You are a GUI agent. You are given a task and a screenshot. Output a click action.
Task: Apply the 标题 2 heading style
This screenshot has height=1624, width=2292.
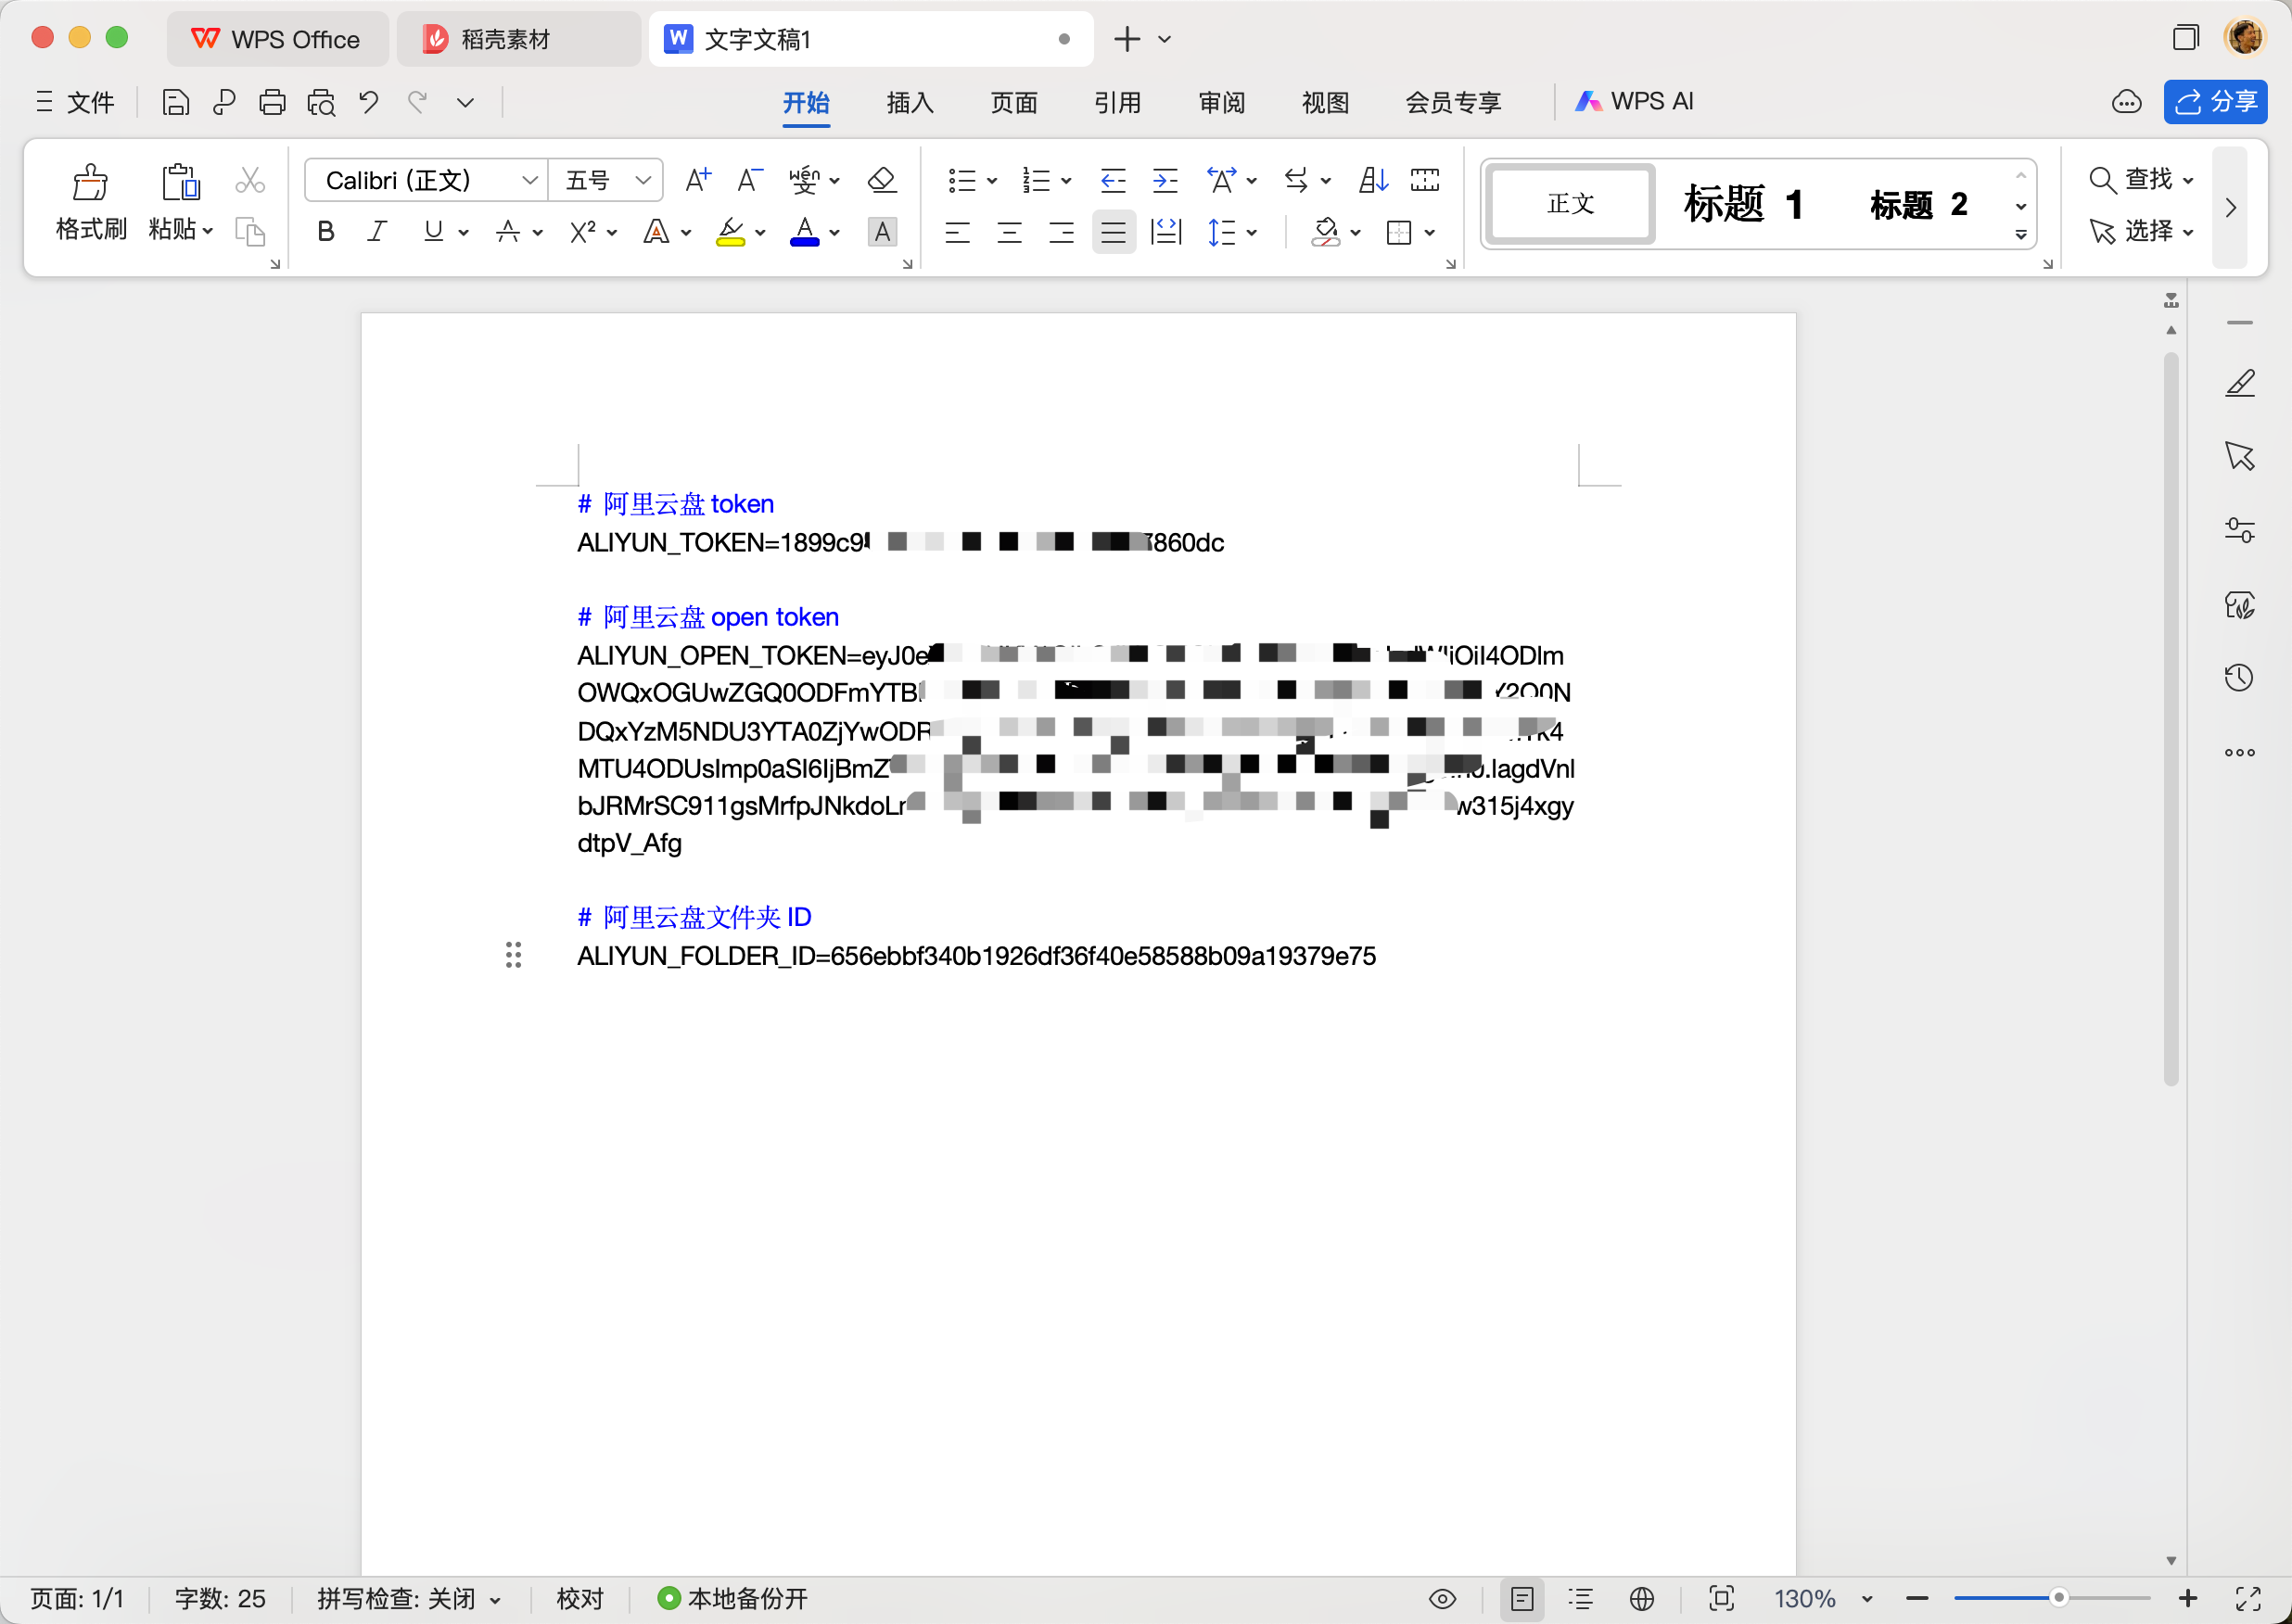pos(1918,205)
